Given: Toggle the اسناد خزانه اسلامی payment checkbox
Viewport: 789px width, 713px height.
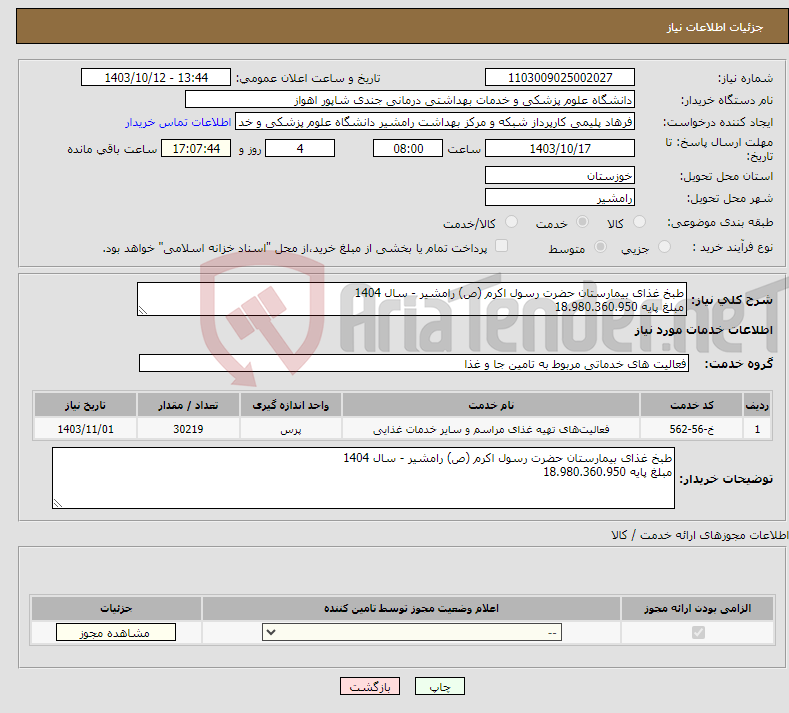Looking at the screenshot, I should coord(501,246).
